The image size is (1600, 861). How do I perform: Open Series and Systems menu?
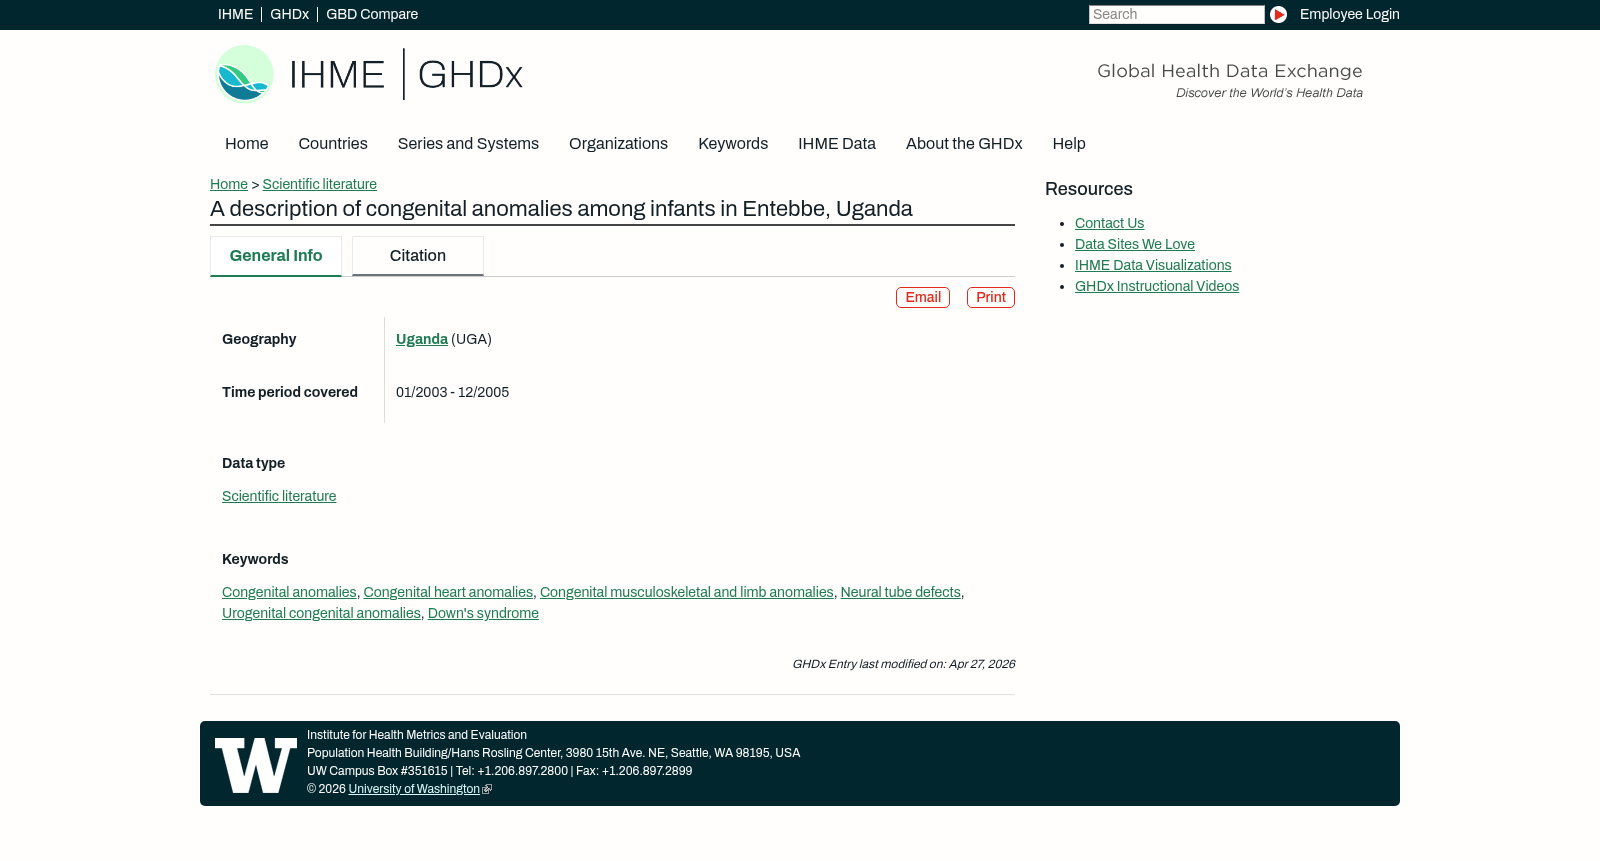coord(468,143)
